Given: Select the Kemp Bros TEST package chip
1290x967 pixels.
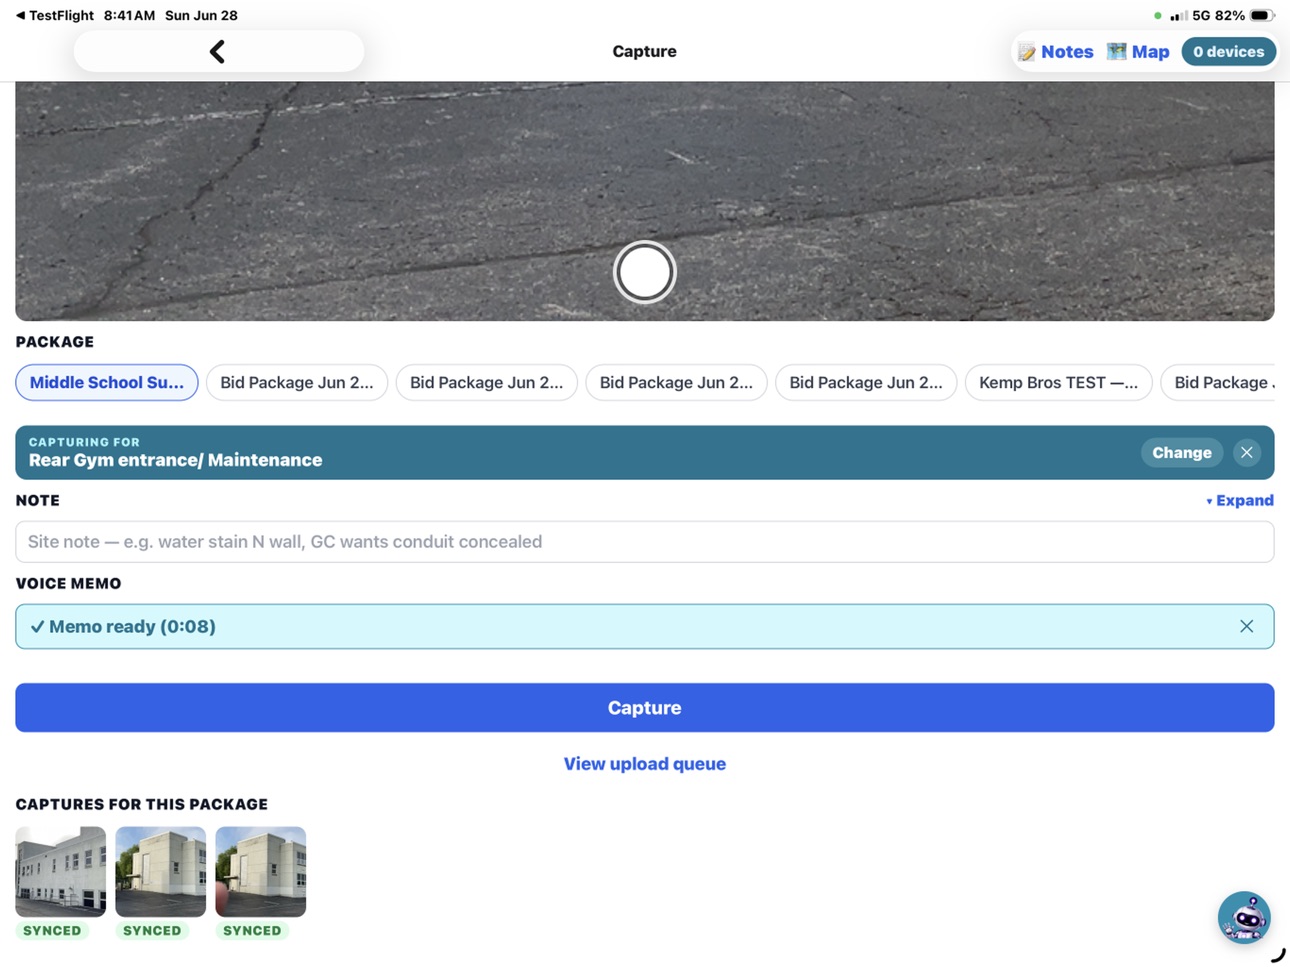Looking at the screenshot, I should [1058, 382].
